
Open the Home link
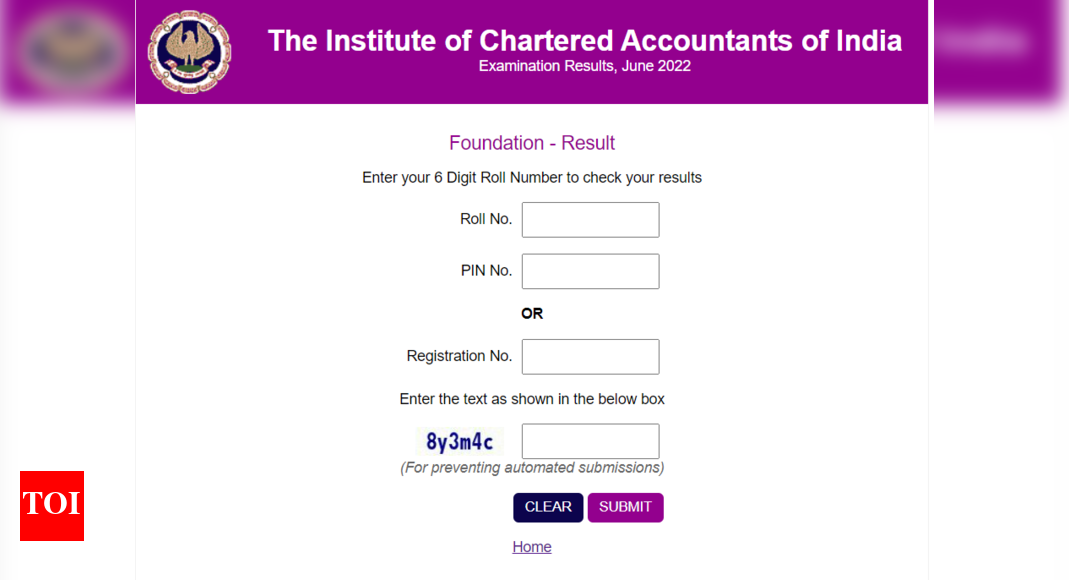click(532, 546)
